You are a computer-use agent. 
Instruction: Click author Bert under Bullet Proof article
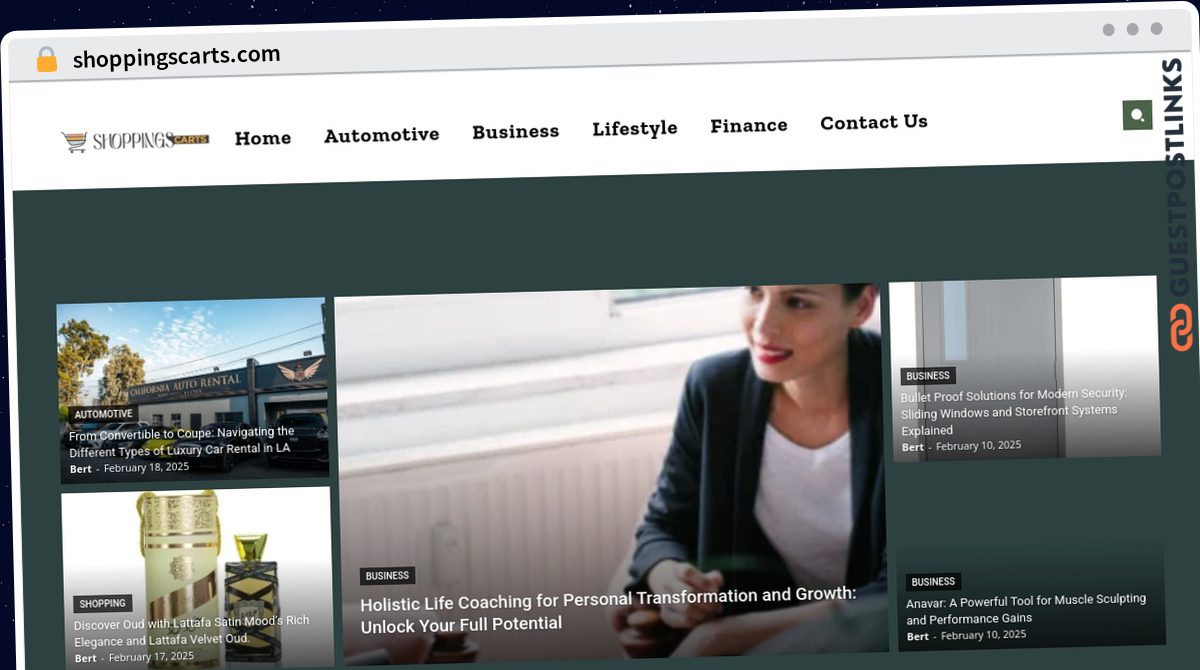tap(912, 447)
